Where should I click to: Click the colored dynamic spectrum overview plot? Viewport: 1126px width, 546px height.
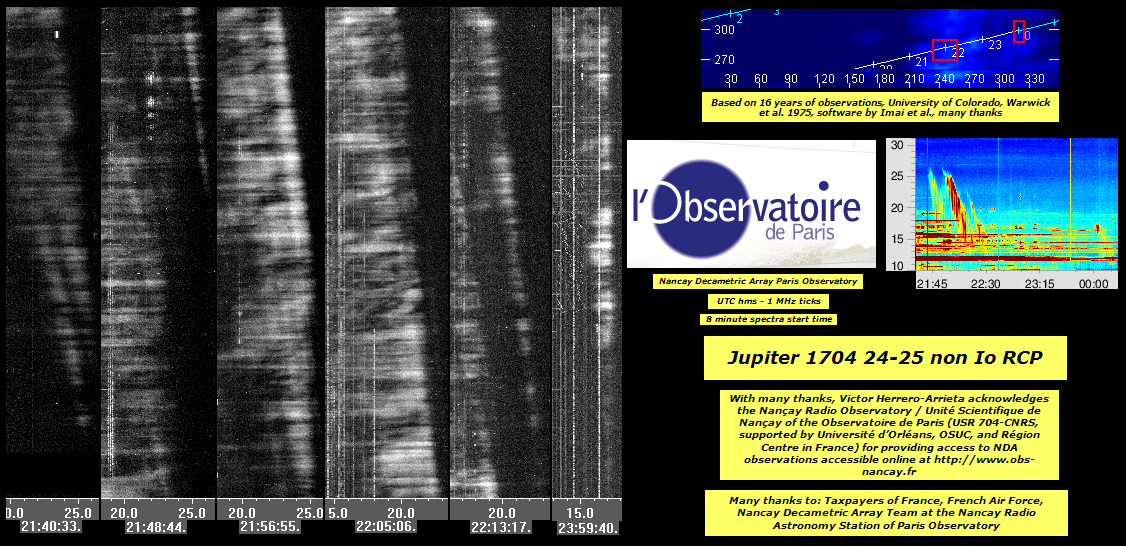(x=1002, y=214)
